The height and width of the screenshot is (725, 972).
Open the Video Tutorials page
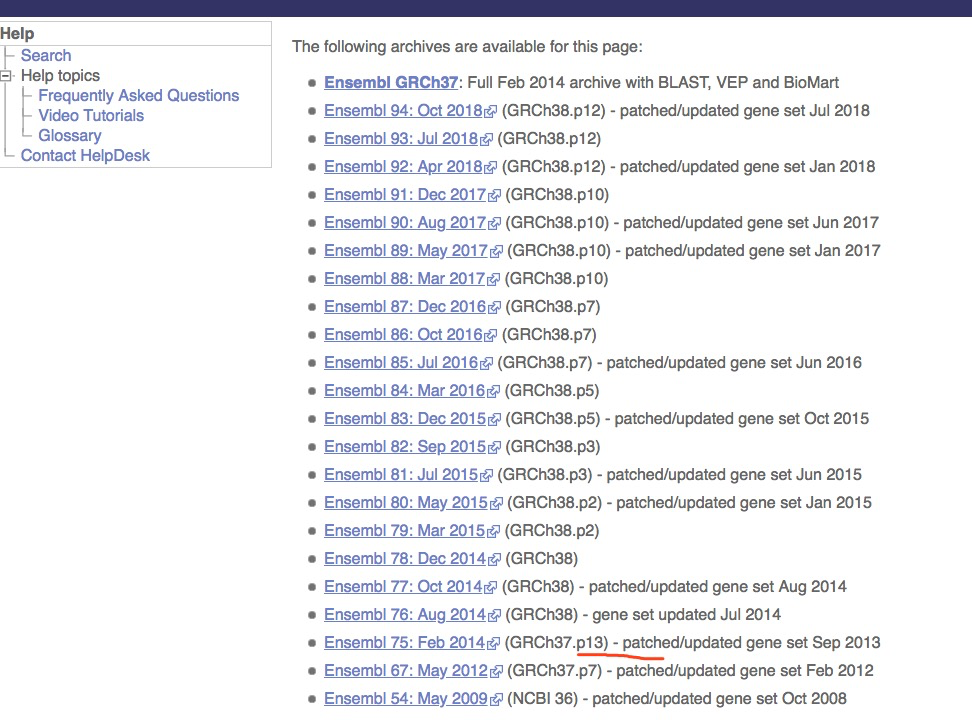coord(91,115)
